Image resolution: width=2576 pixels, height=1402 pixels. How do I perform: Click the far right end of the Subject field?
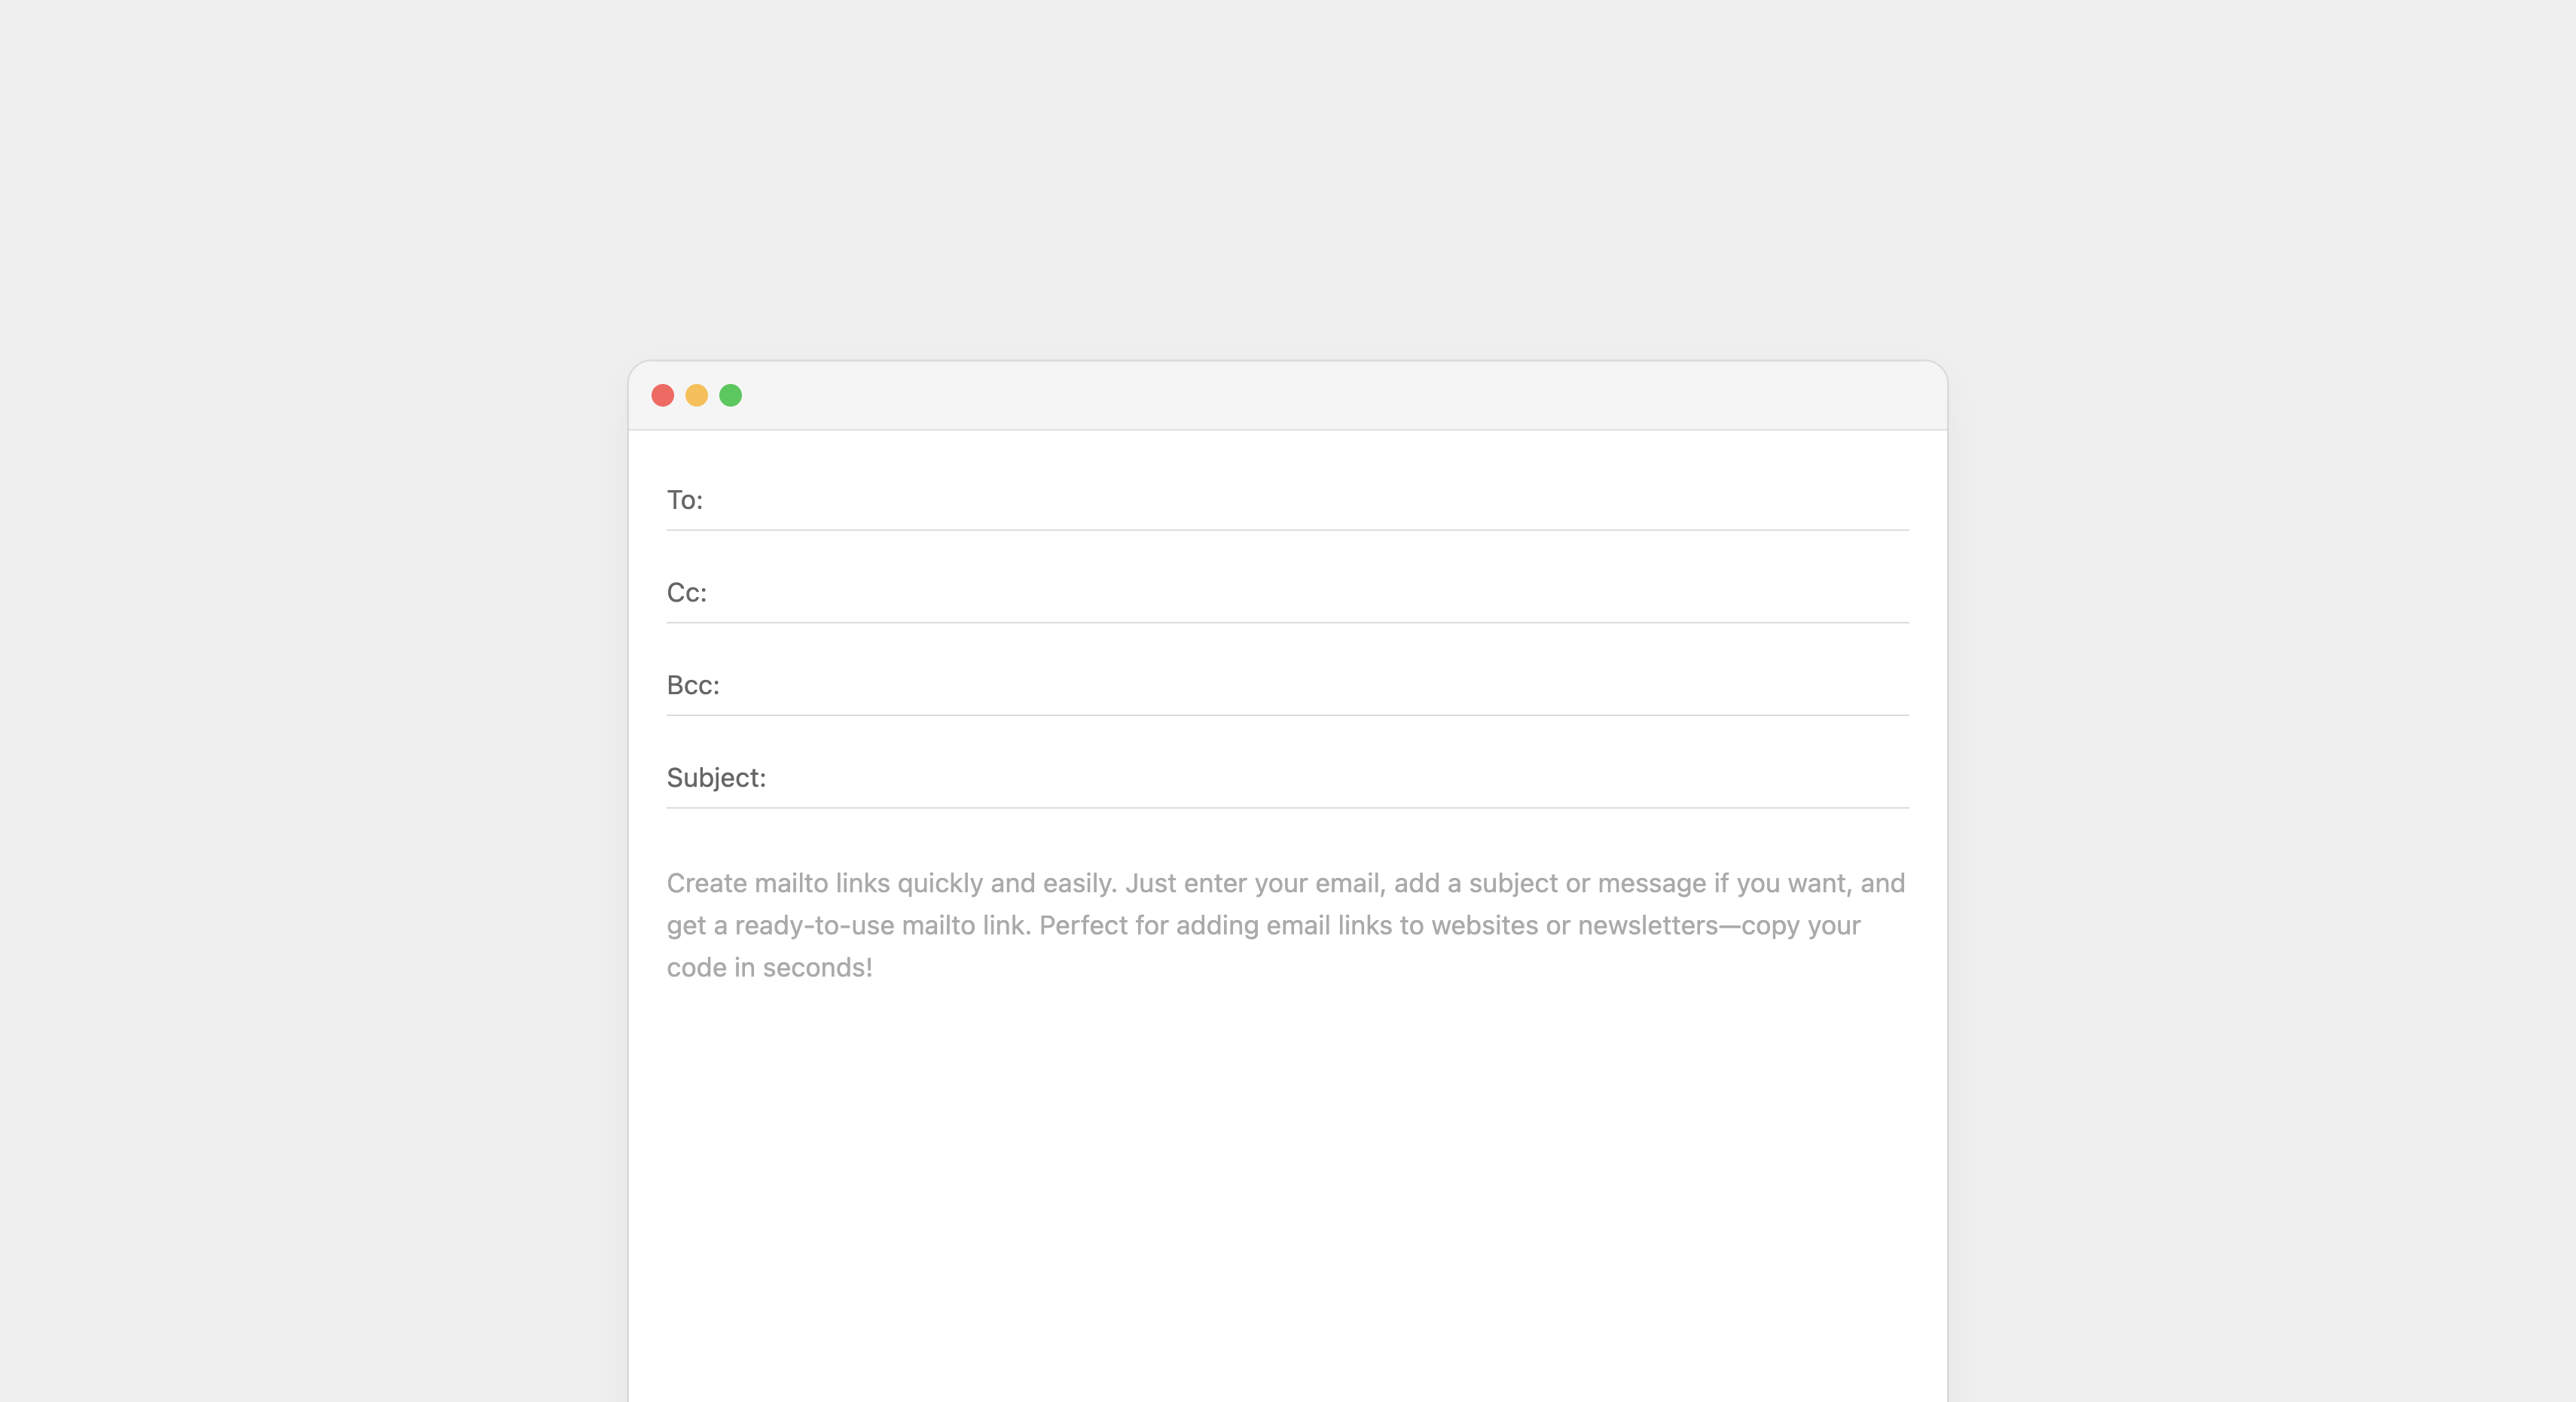[x=1890, y=778]
